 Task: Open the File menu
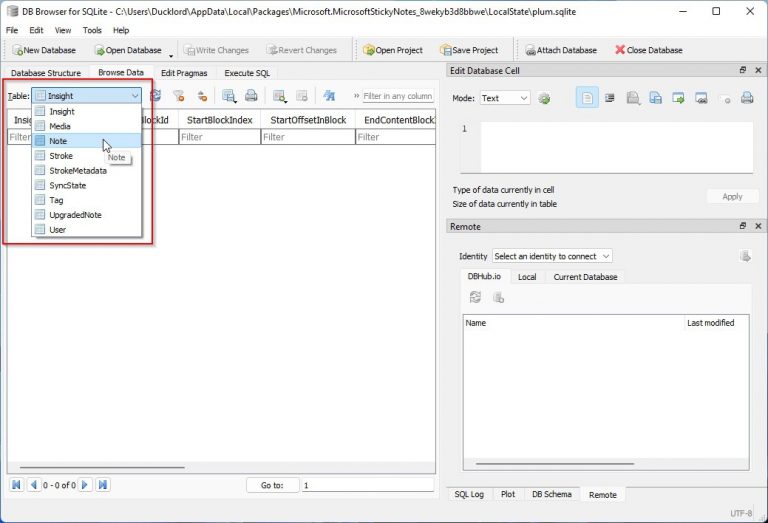(x=12, y=30)
